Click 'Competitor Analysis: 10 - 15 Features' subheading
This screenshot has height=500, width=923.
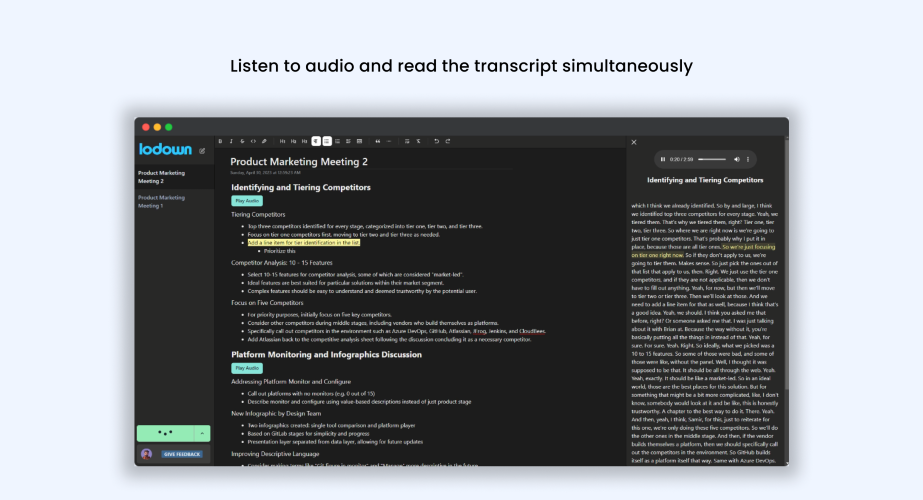[281, 263]
